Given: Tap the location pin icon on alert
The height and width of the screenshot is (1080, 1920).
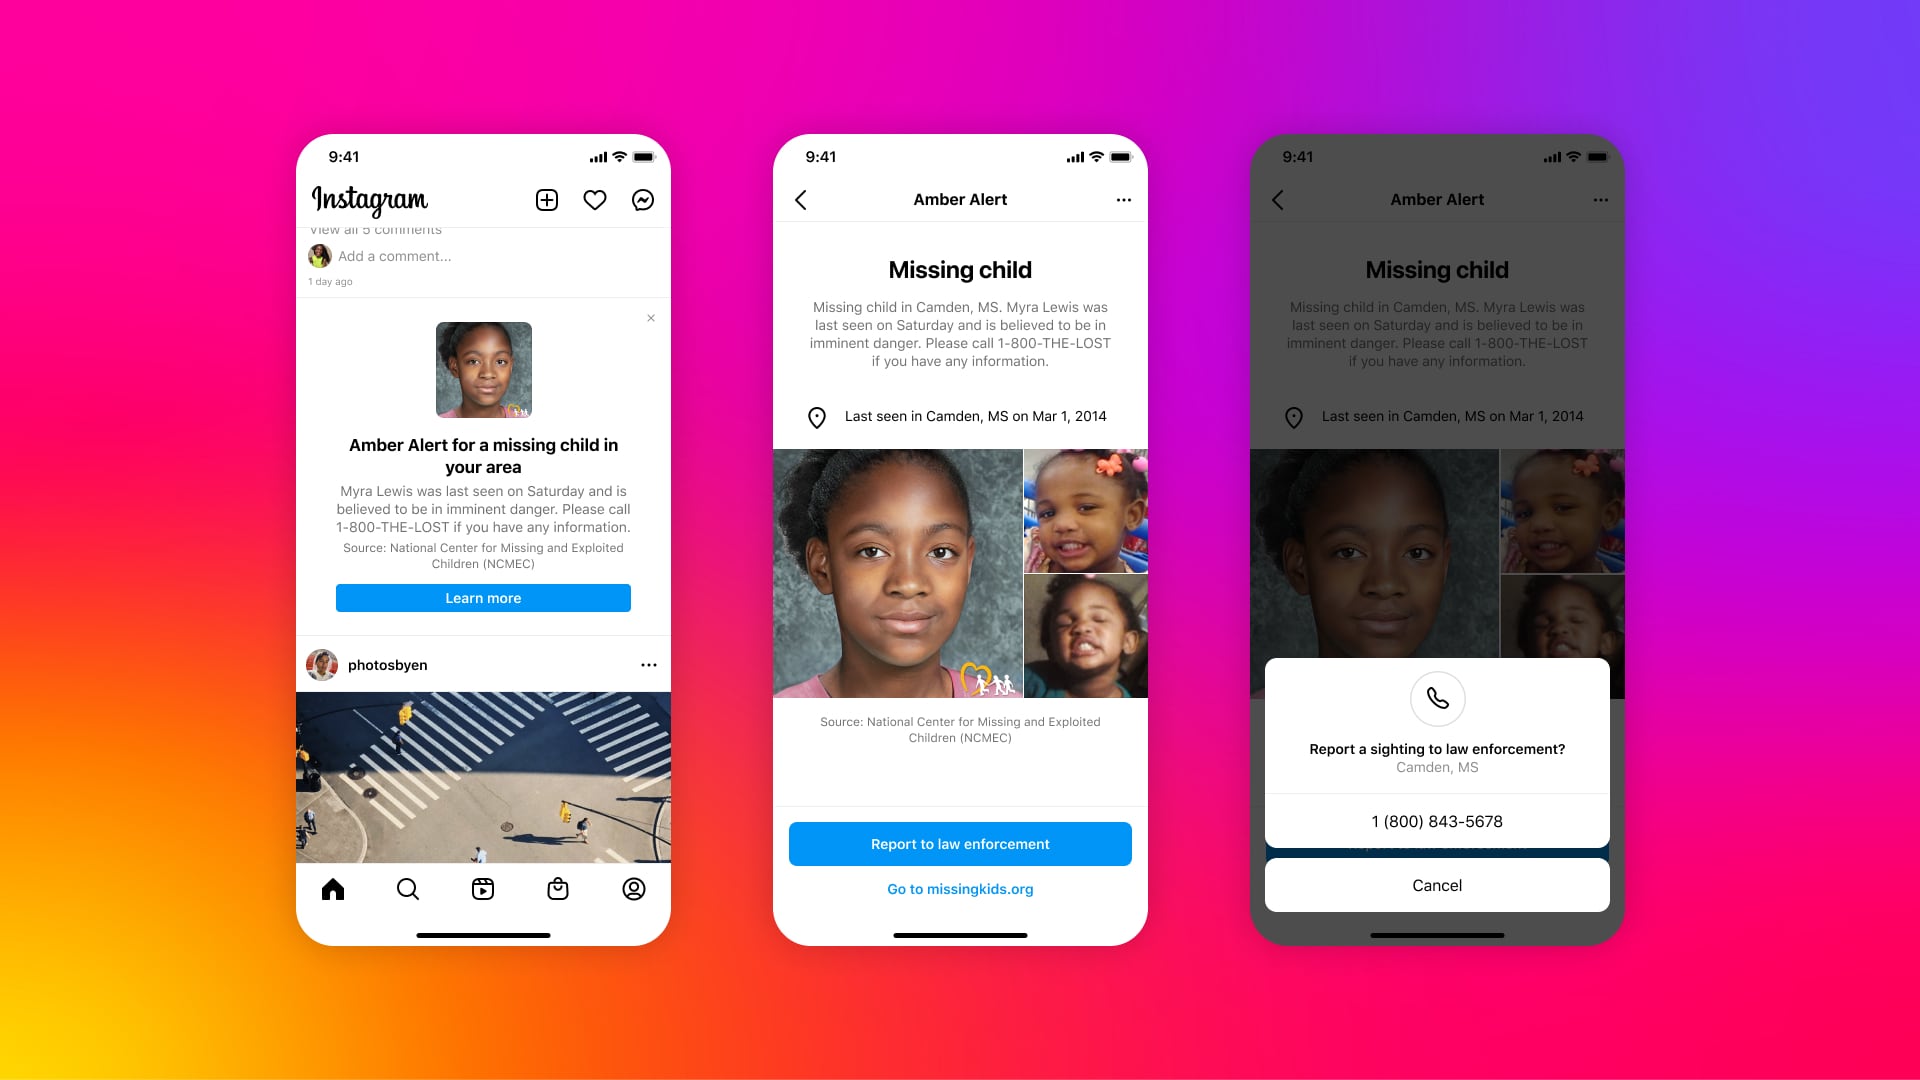Looking at the screenshot, I should 815,415.
